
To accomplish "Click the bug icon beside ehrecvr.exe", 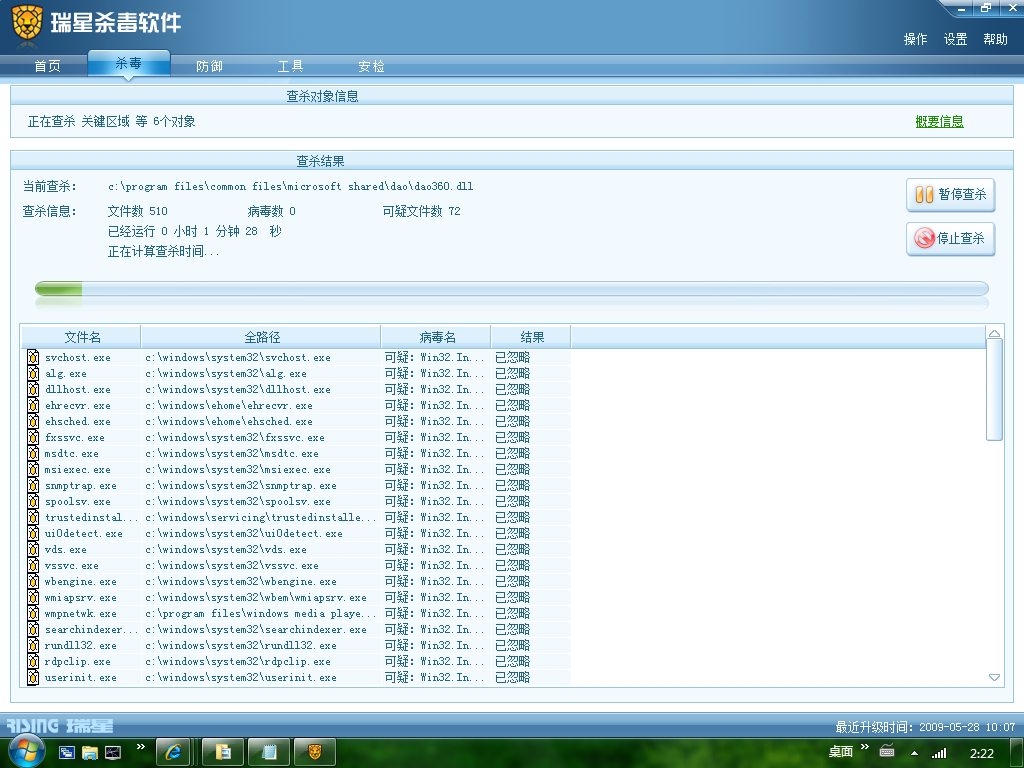I will [33, 406].
